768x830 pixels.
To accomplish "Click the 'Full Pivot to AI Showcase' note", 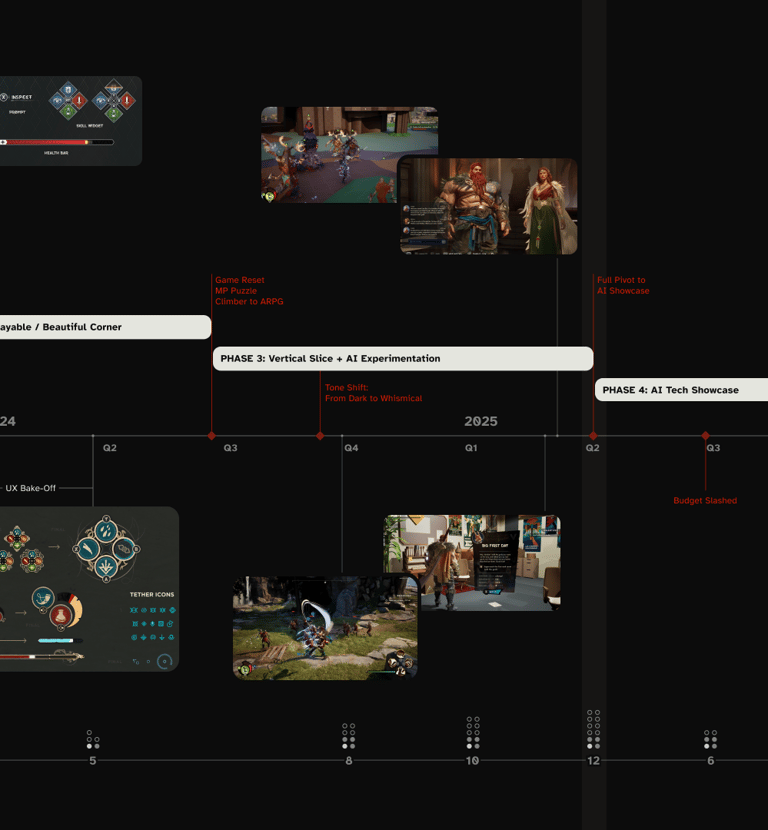I will [623, 285].
